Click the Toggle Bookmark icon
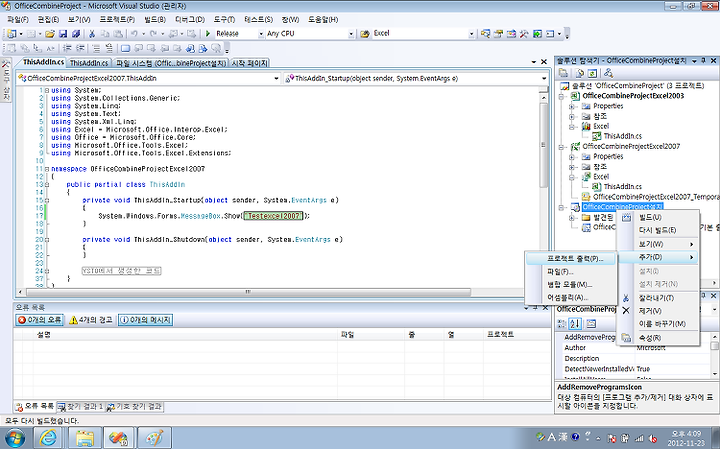Screen dimensions: 720x449 (125, 48)
